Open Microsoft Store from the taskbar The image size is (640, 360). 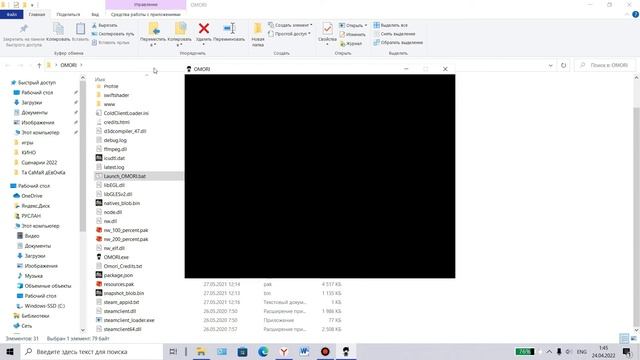tap(242, 351)
